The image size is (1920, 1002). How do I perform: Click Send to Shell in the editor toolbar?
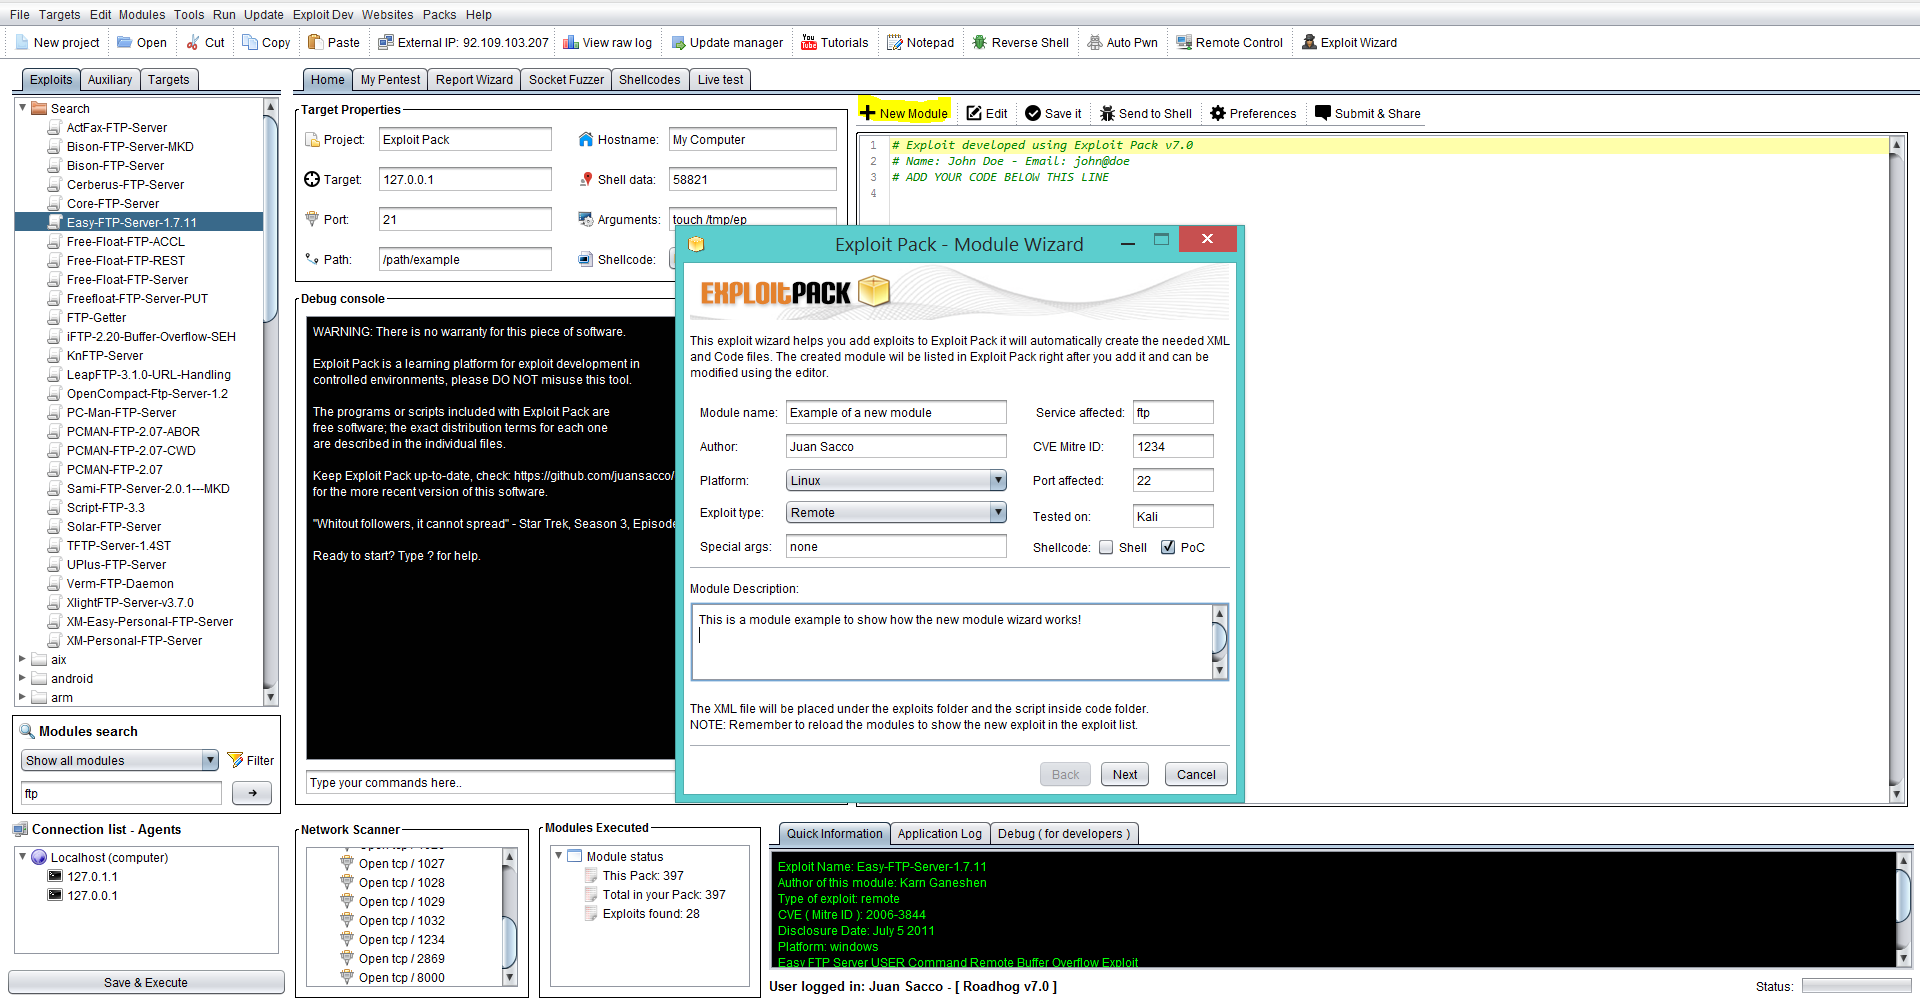tap(1107, 114)
